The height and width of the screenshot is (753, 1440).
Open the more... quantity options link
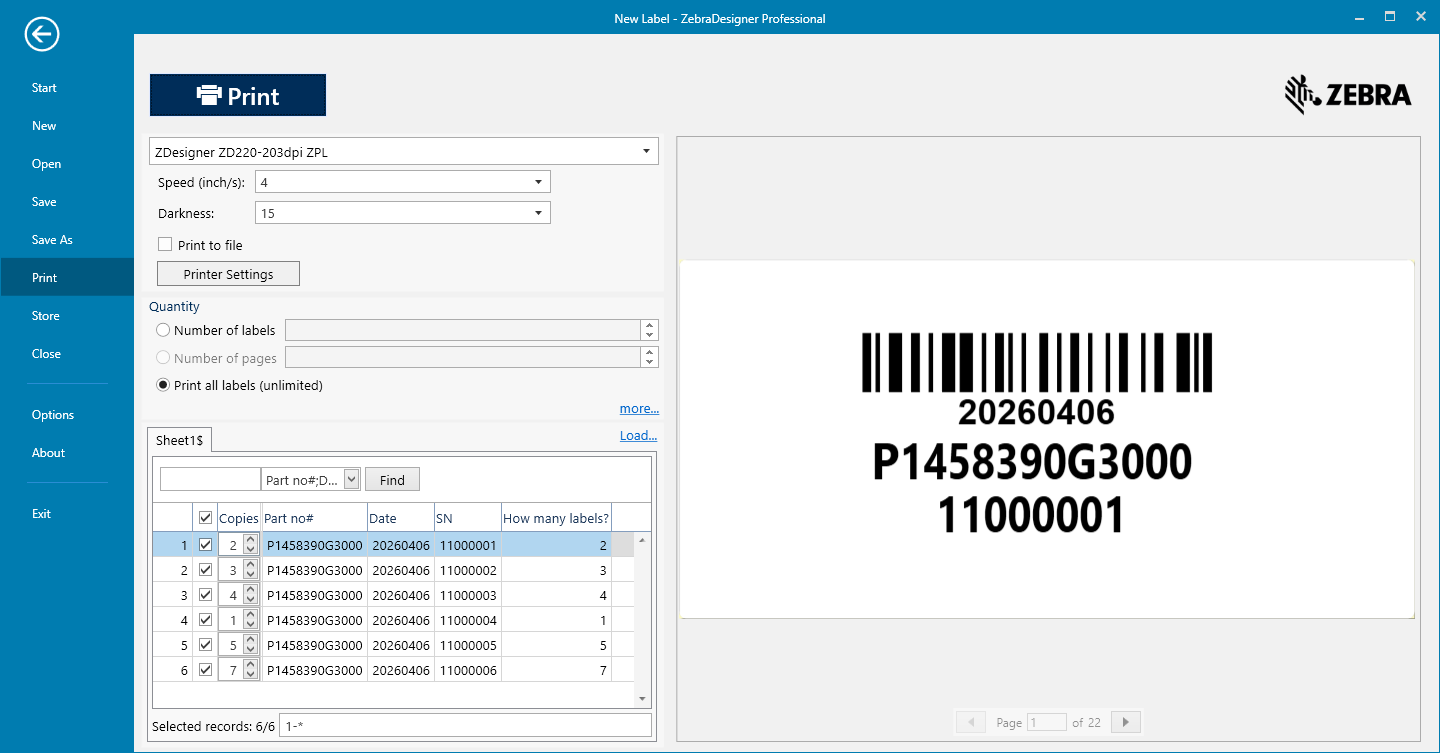(639, 409)
